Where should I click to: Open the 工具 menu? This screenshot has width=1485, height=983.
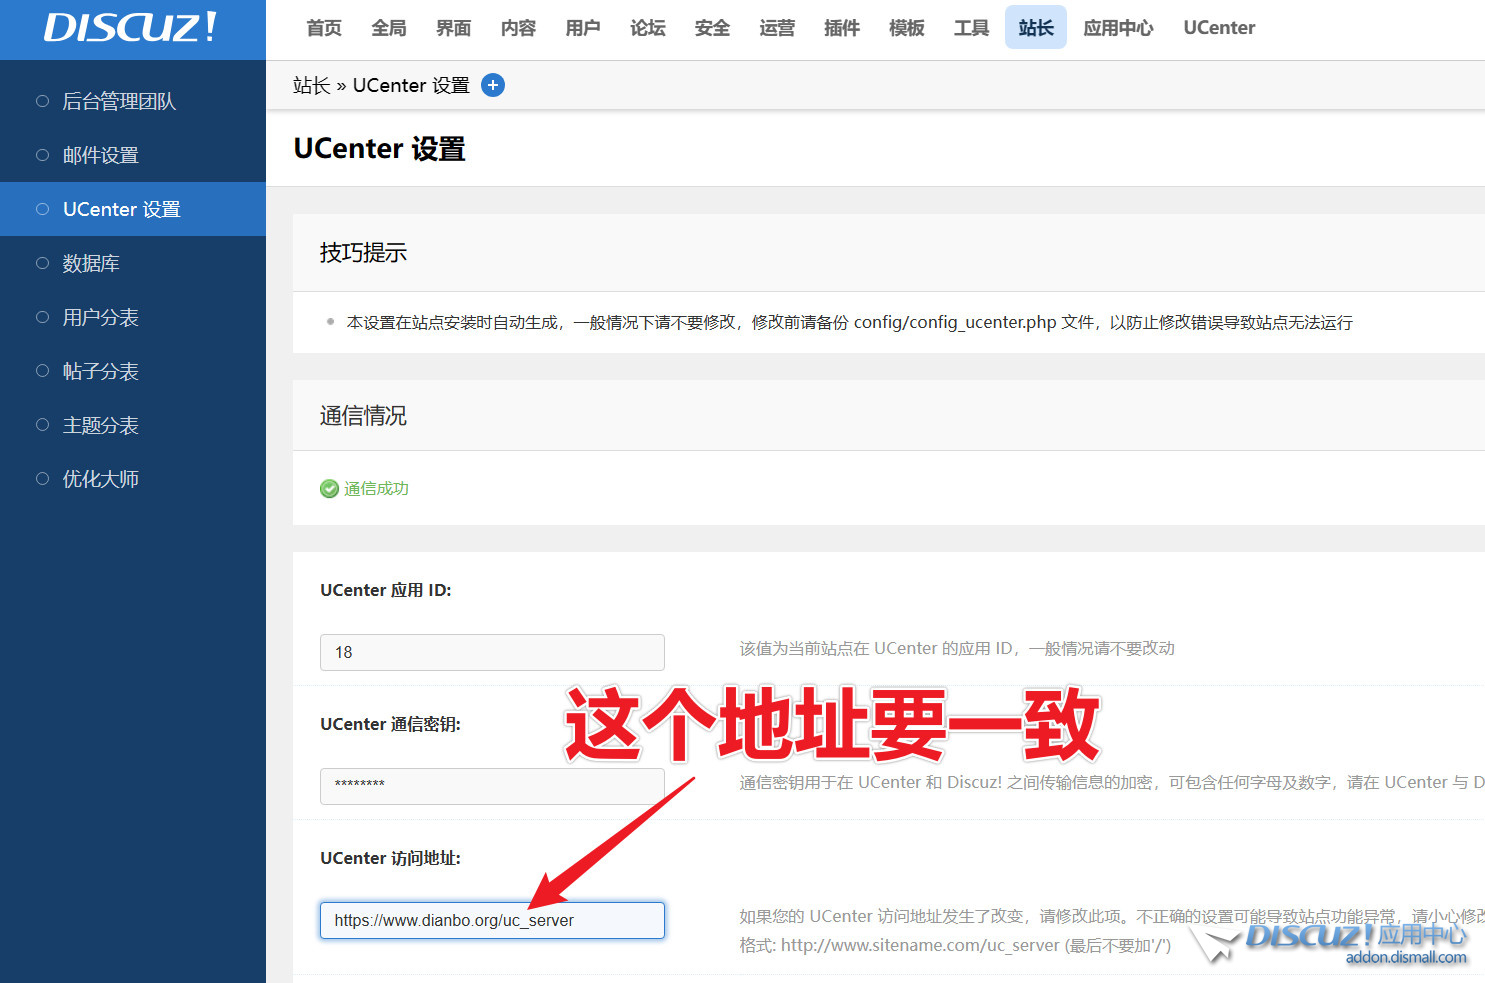coord(971,28)
